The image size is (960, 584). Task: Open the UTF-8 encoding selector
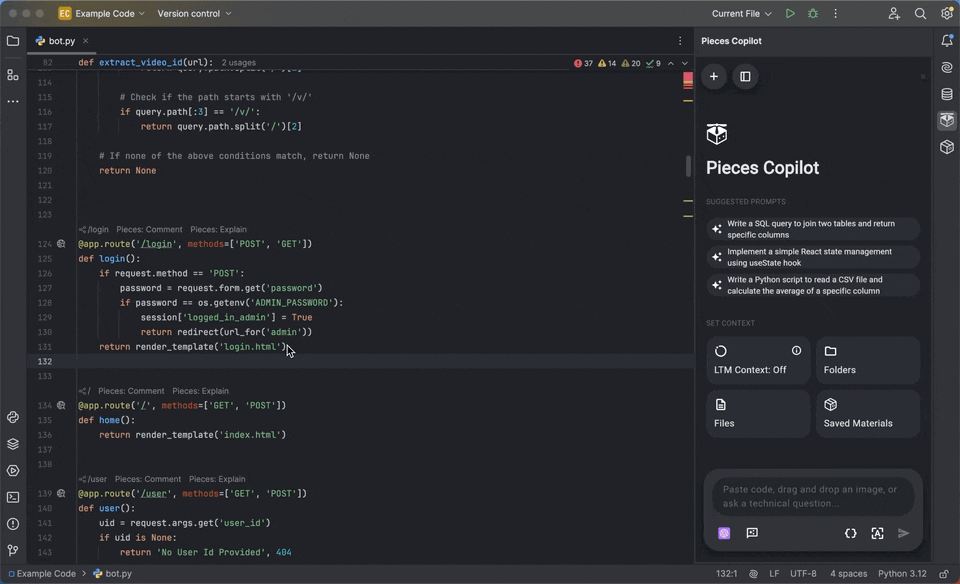click(x=803, y=574)
